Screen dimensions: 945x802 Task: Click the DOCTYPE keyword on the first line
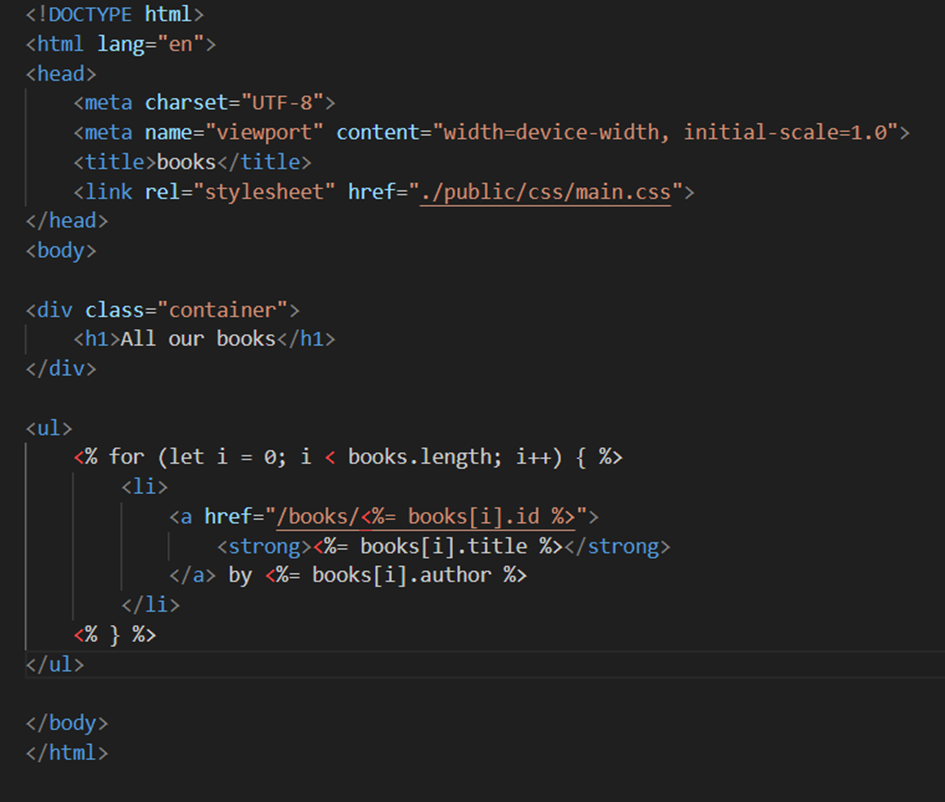point(90,14)
